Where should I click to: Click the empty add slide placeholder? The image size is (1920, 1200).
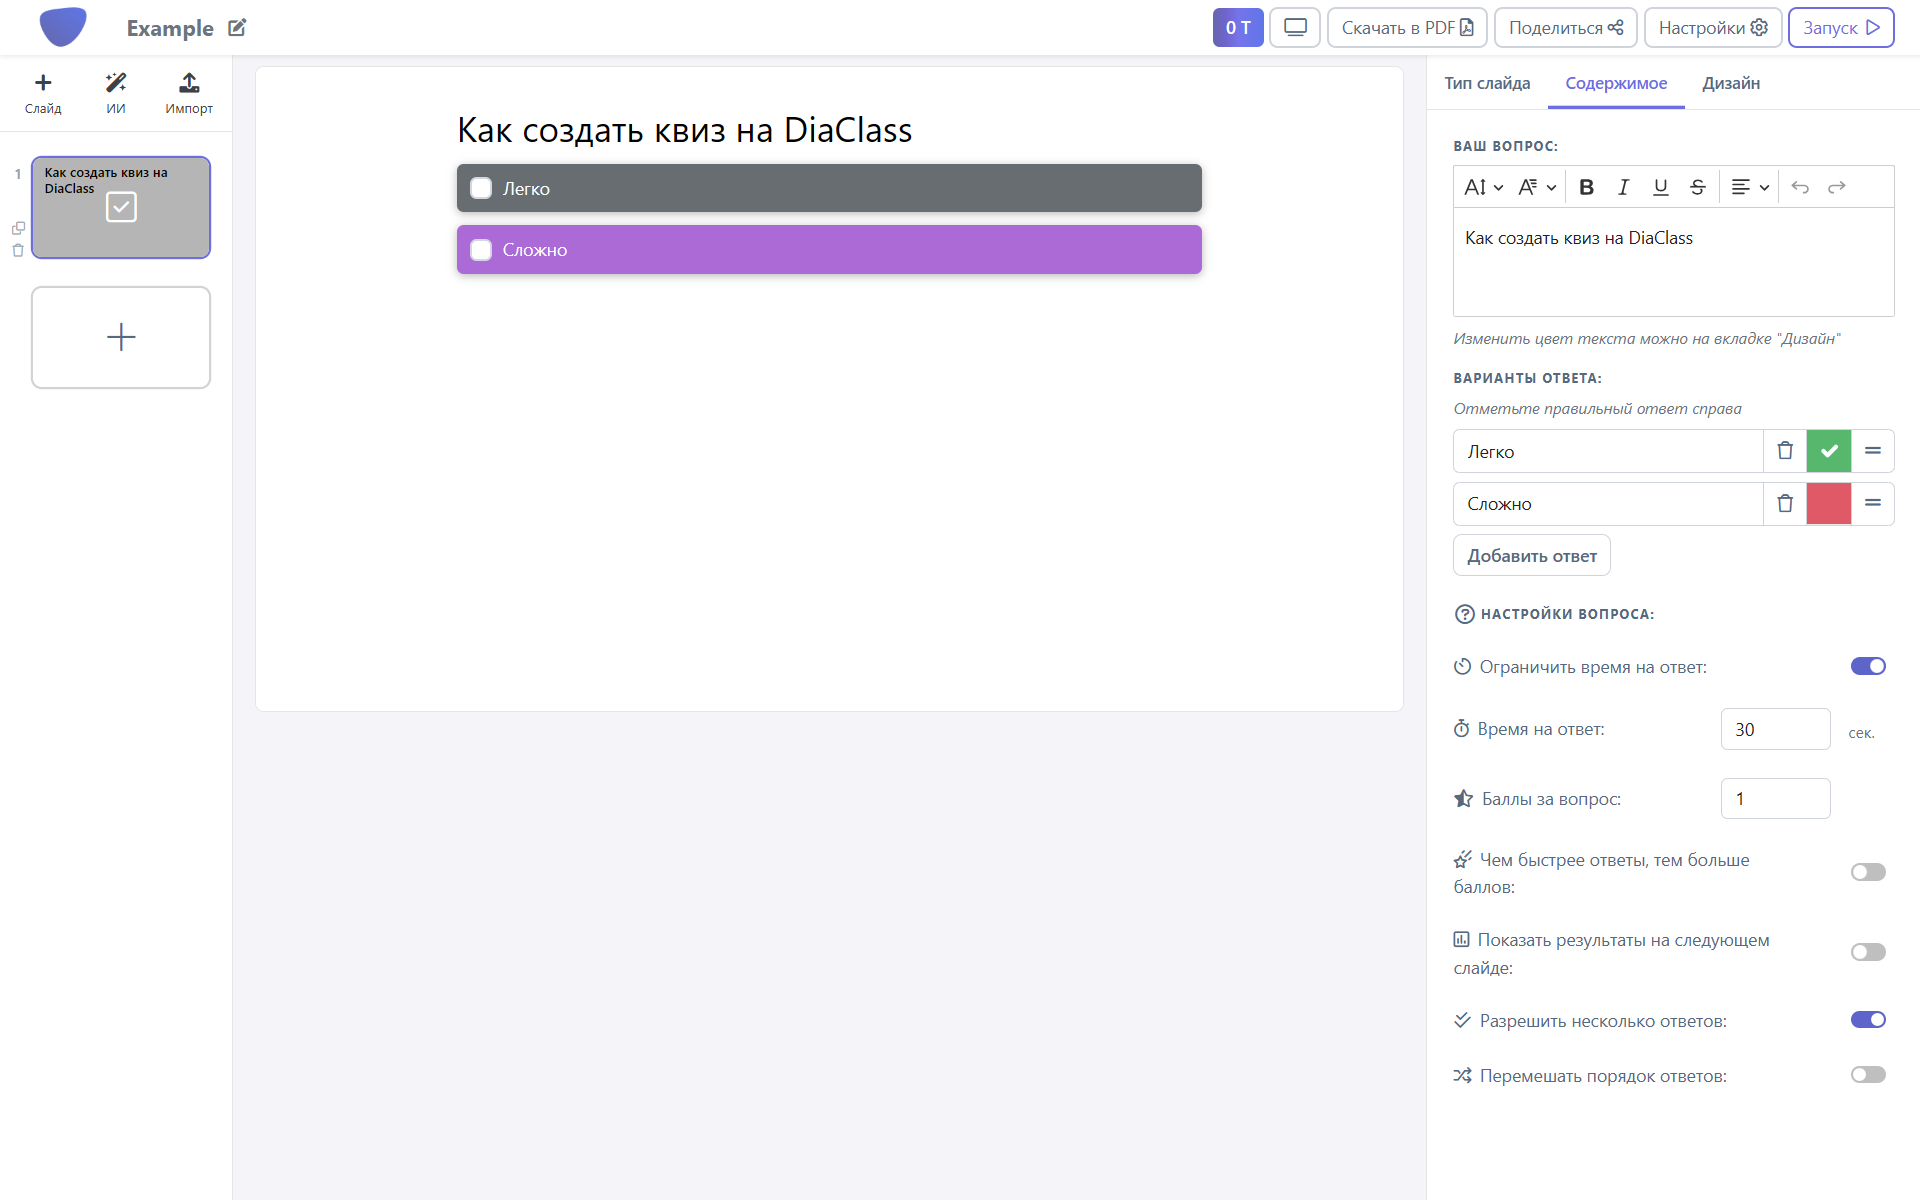coord(121,337)
